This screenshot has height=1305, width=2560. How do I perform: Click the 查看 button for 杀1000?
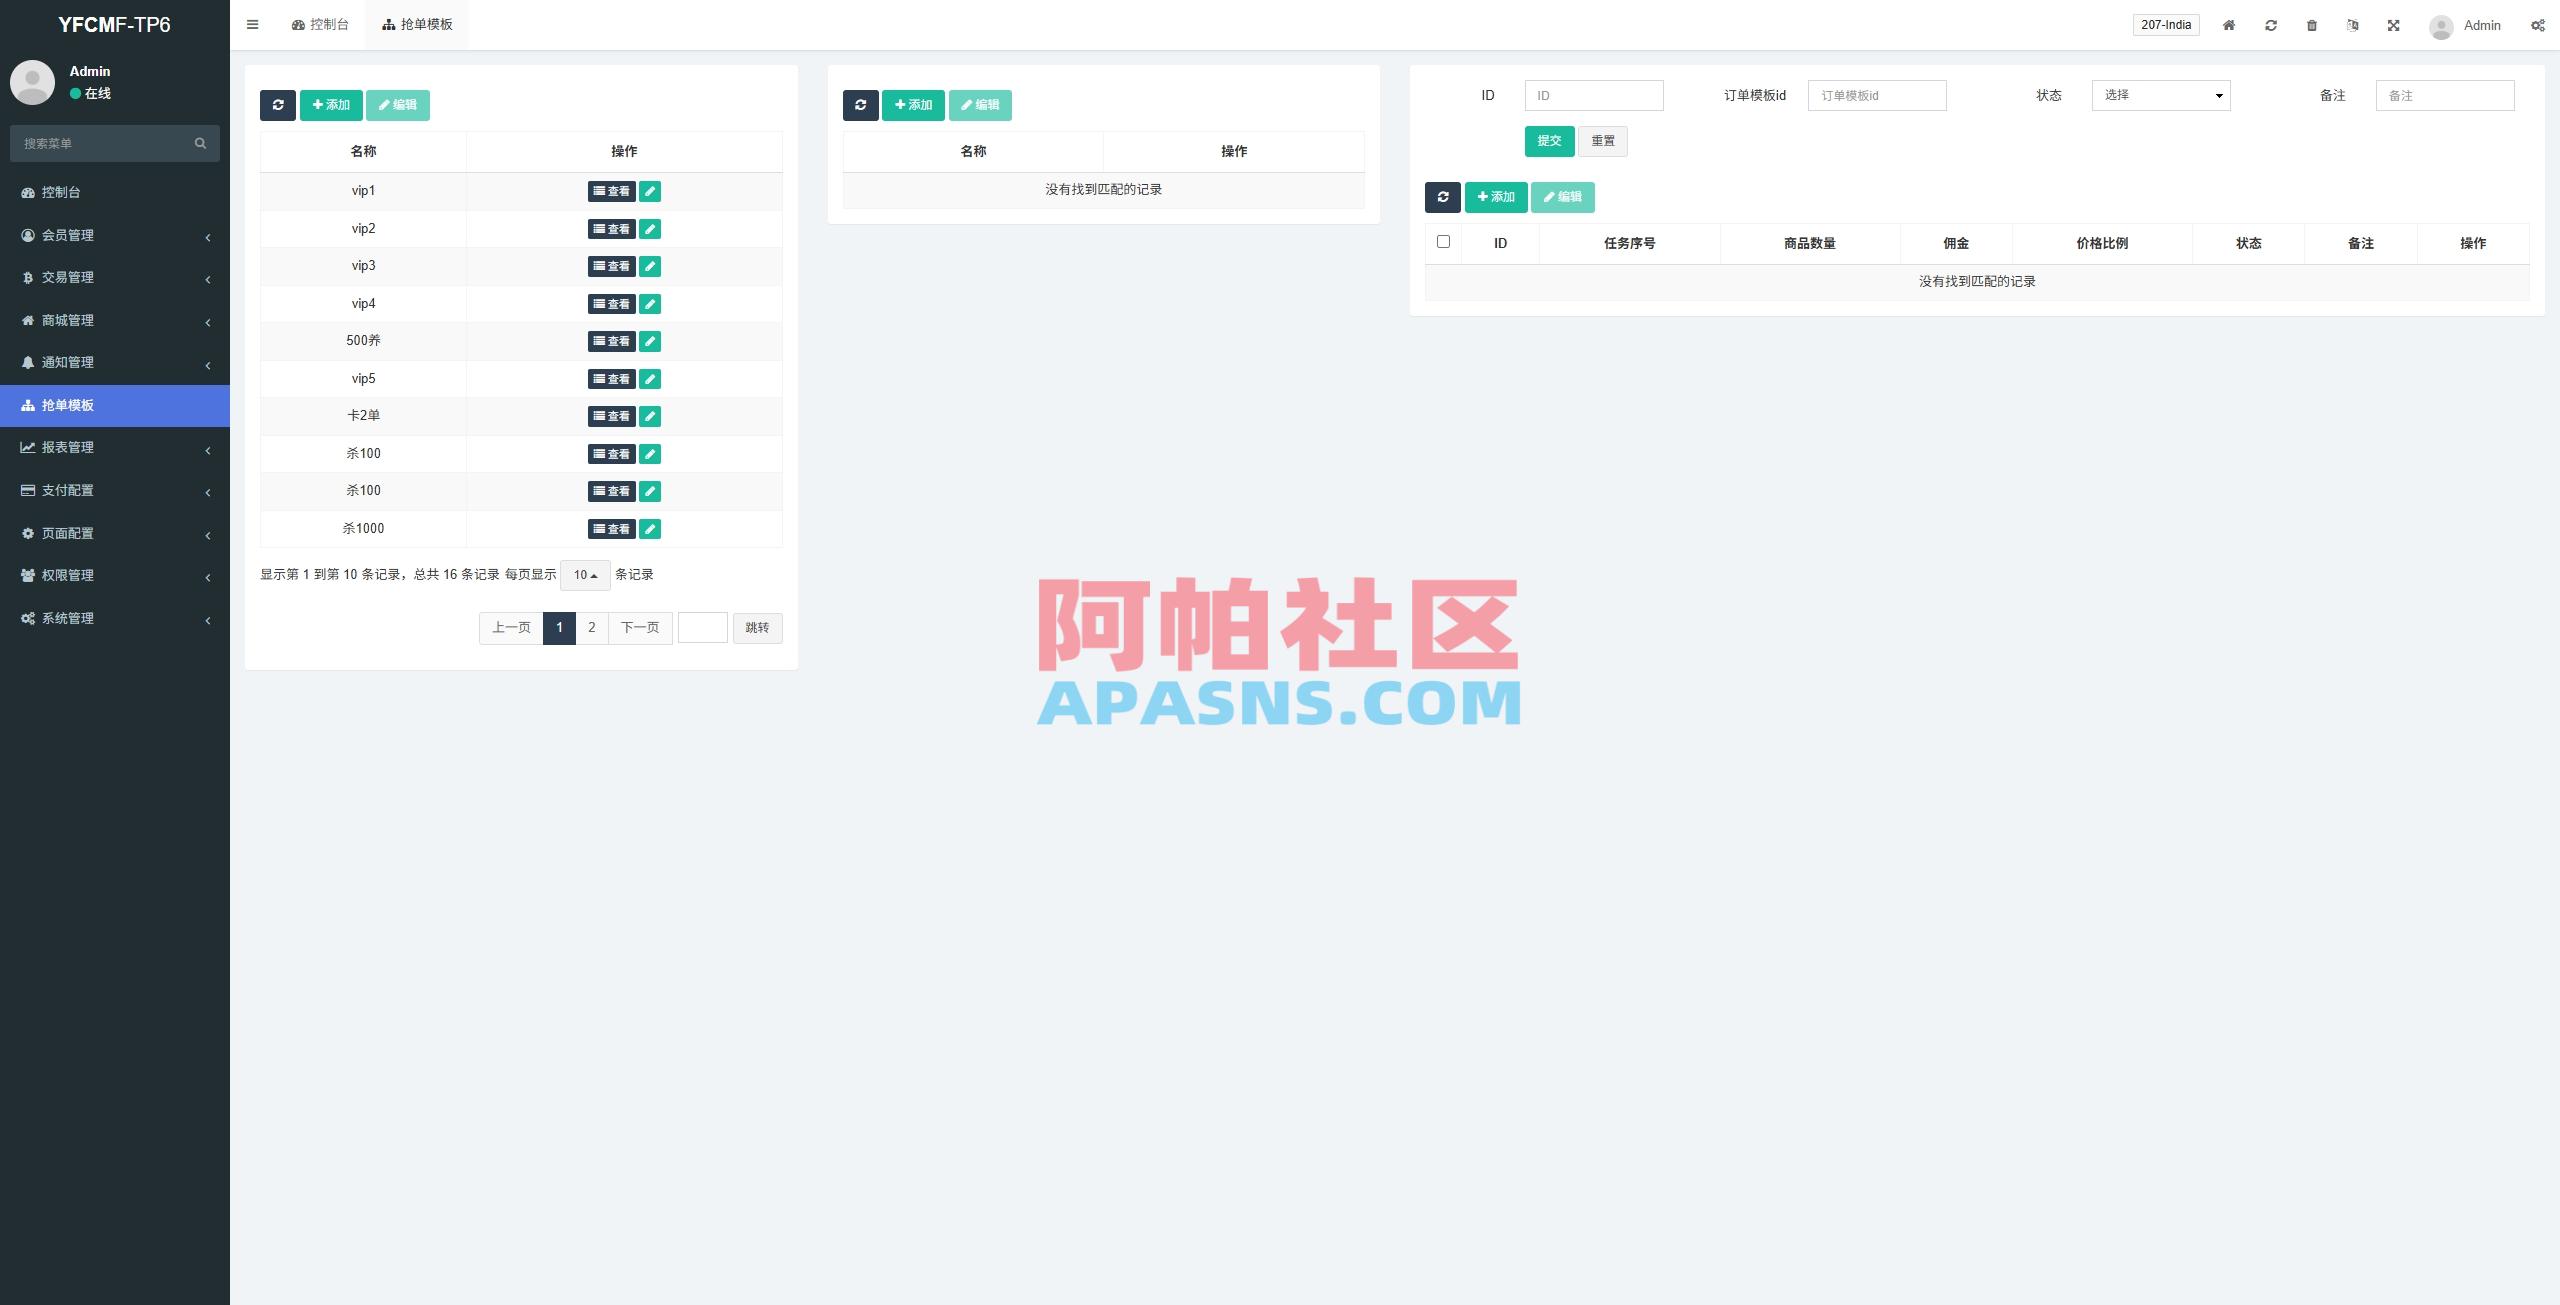coord(611,528)
